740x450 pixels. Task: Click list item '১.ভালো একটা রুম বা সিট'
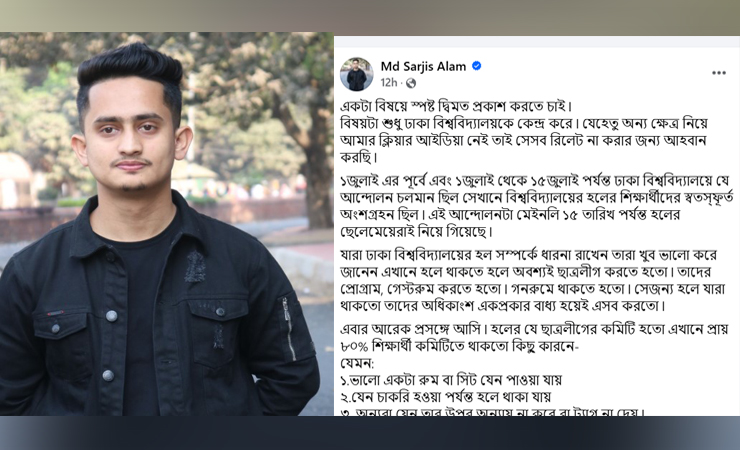[x=451, y=380]
